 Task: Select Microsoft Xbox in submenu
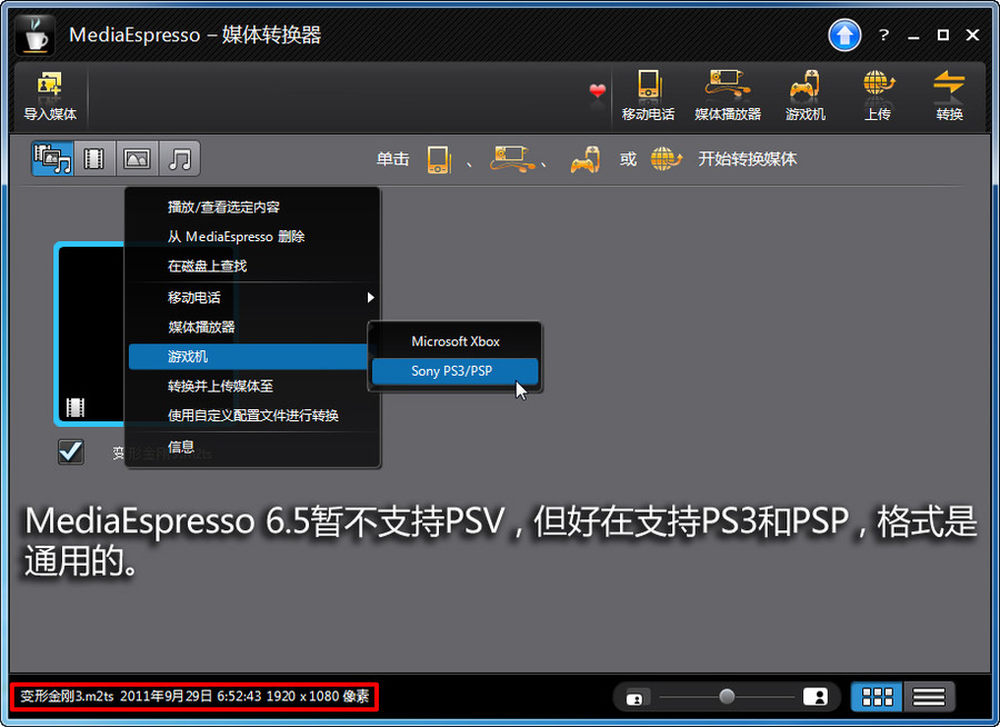tap(455, 341)
